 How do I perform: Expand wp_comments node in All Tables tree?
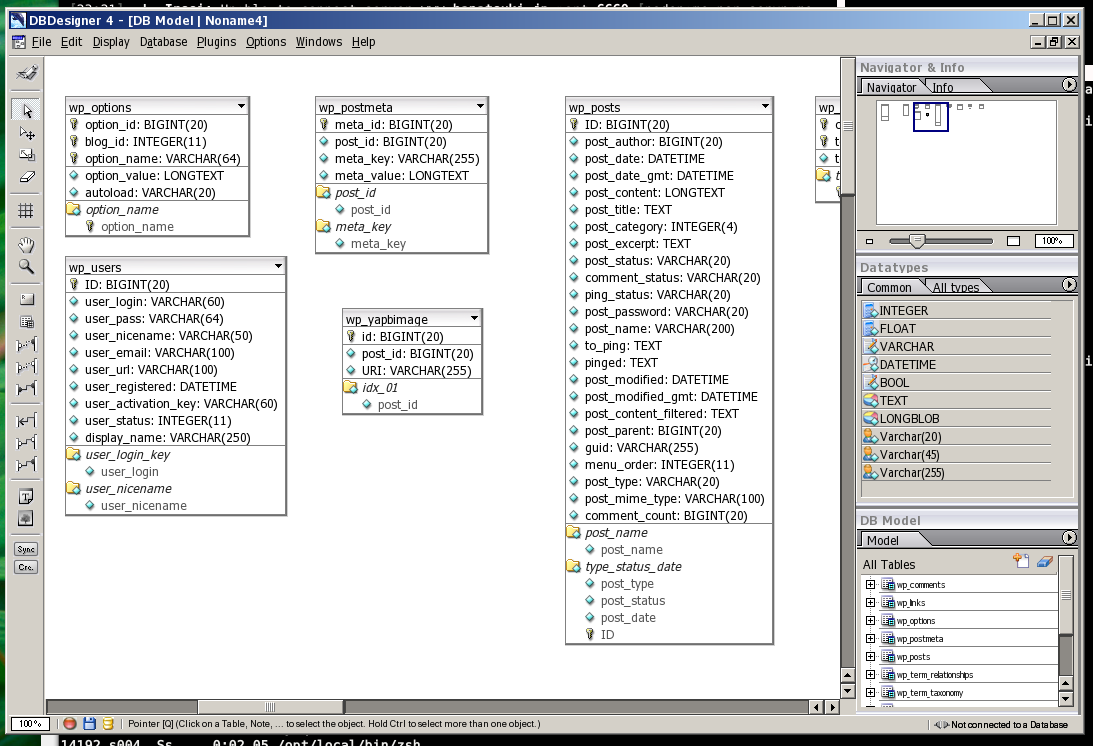point(870,585)
